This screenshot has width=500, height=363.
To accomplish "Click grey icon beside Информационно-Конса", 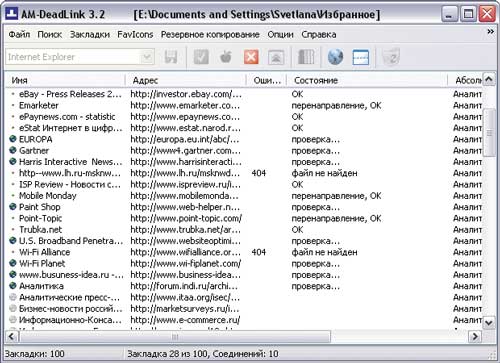I will (13, 319).
